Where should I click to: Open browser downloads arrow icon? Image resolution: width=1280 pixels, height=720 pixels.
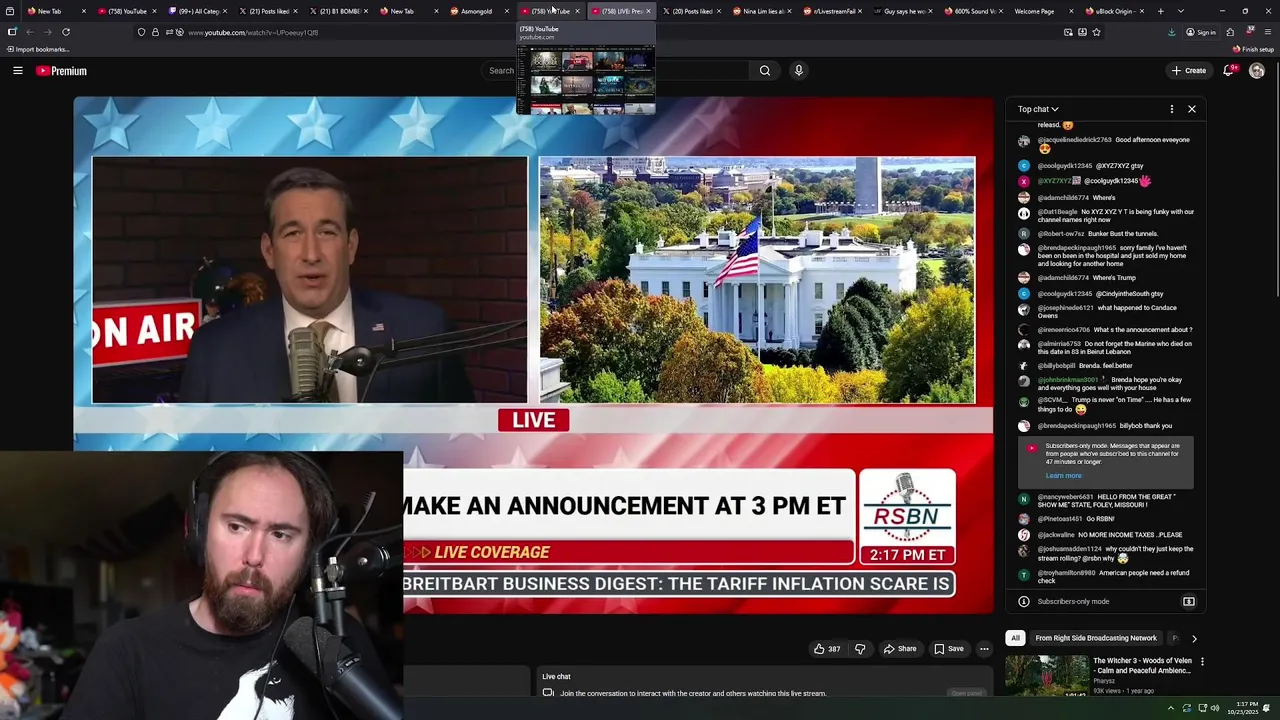point(1171,32)
